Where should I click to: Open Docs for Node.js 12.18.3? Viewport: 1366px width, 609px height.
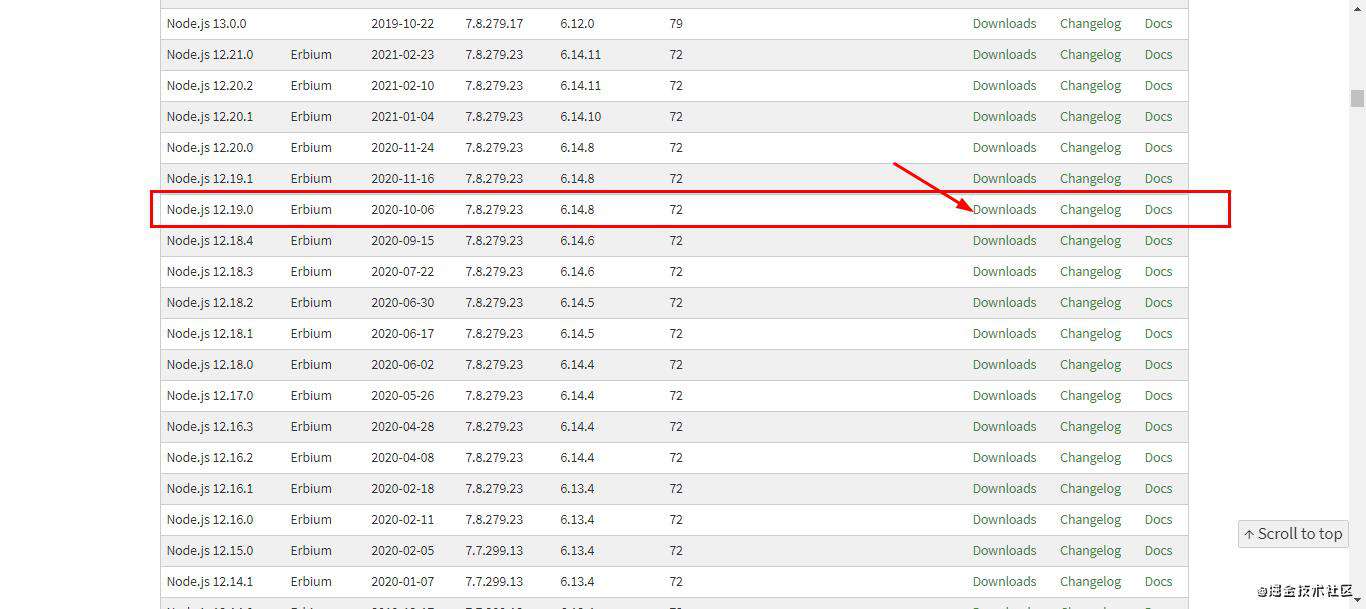point(1158,271)
